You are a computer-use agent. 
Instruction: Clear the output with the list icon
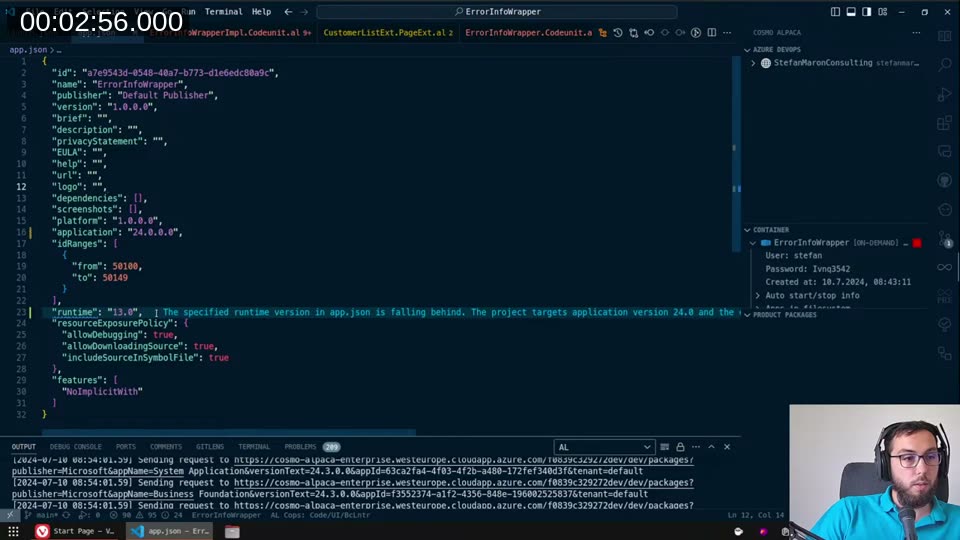coord(664,447)
